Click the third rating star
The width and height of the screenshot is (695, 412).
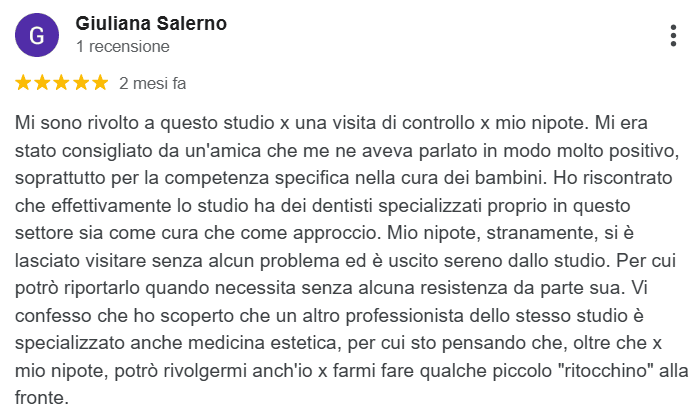click(x=62, y=83)
